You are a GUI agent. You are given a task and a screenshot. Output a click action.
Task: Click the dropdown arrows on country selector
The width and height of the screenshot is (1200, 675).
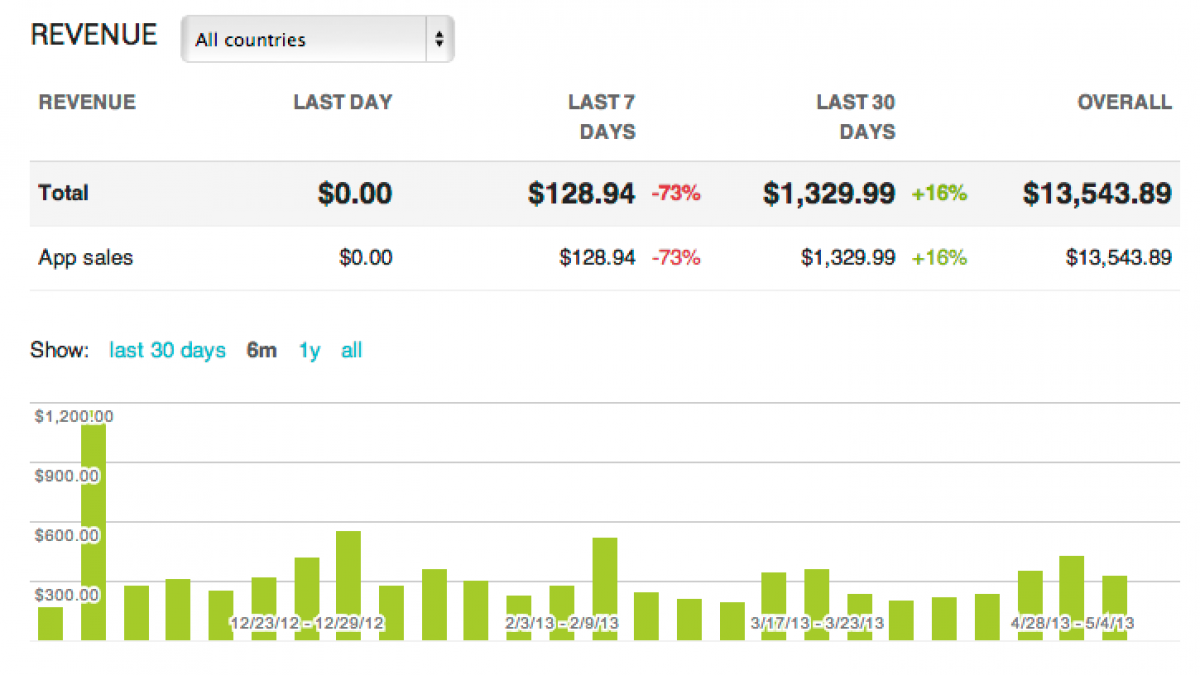[438, 40]
